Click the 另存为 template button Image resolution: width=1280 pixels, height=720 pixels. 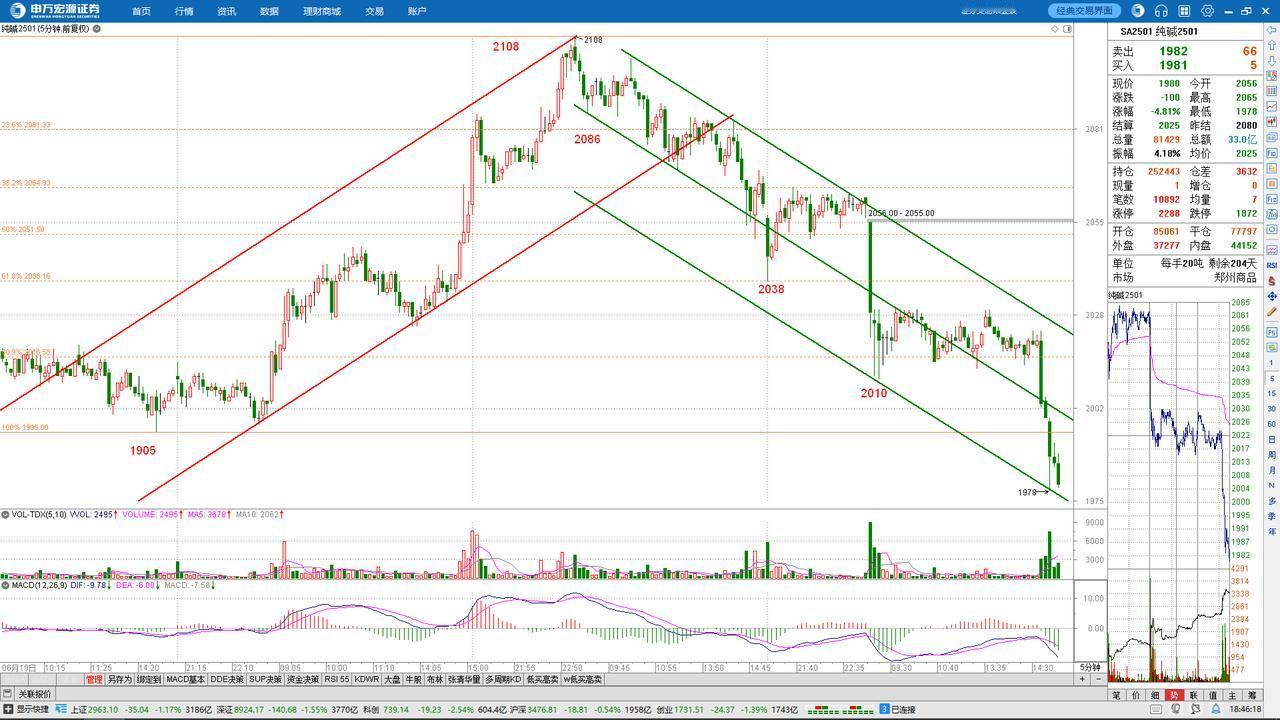coord(120,679)
